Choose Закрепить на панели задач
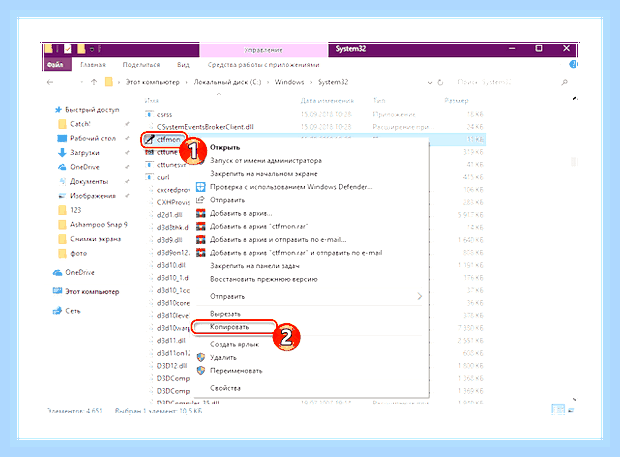The width and height of the screenshot is (620, 457). click(255, 266)
